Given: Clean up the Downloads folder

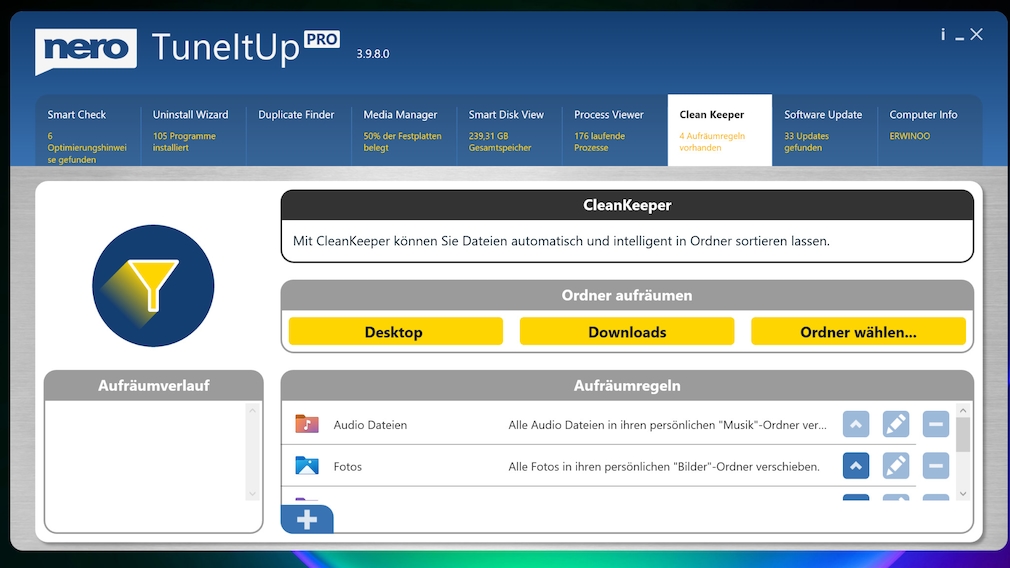Looking at the screenshot, I should pyautogui.click(x=627, y=332).
